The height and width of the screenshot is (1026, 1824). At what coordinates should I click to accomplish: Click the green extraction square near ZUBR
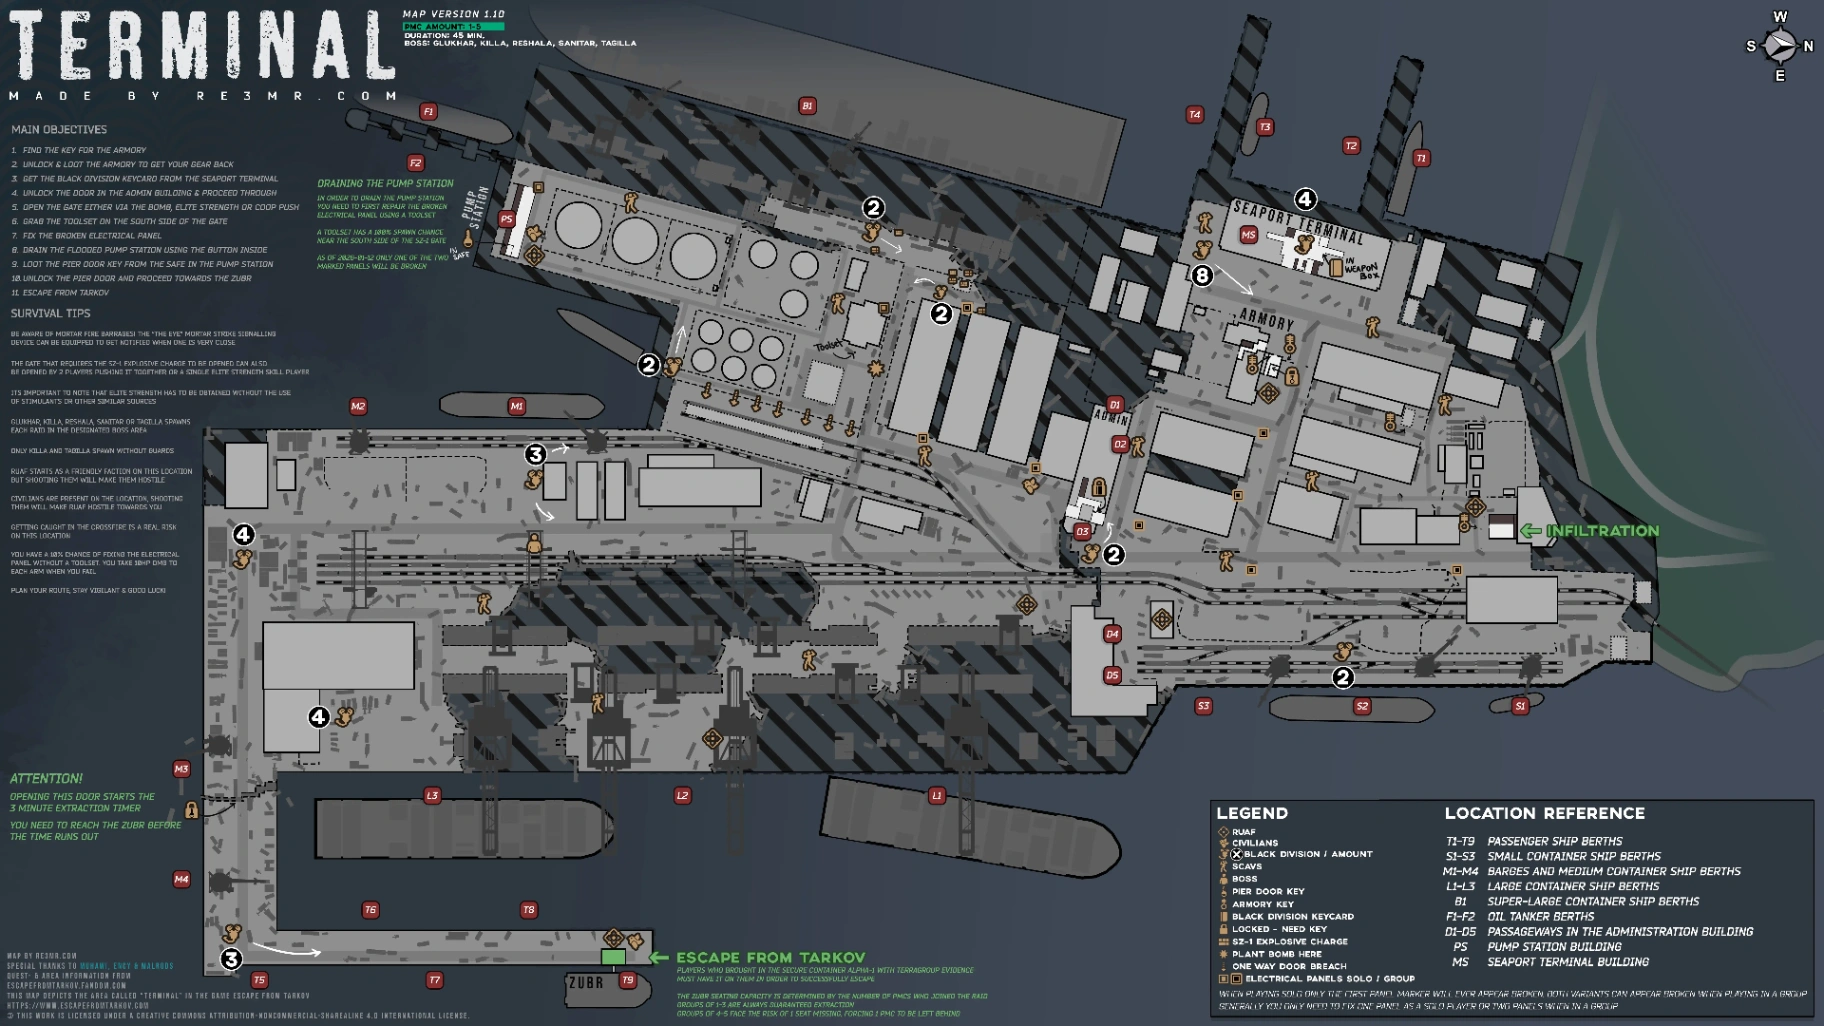613,957
